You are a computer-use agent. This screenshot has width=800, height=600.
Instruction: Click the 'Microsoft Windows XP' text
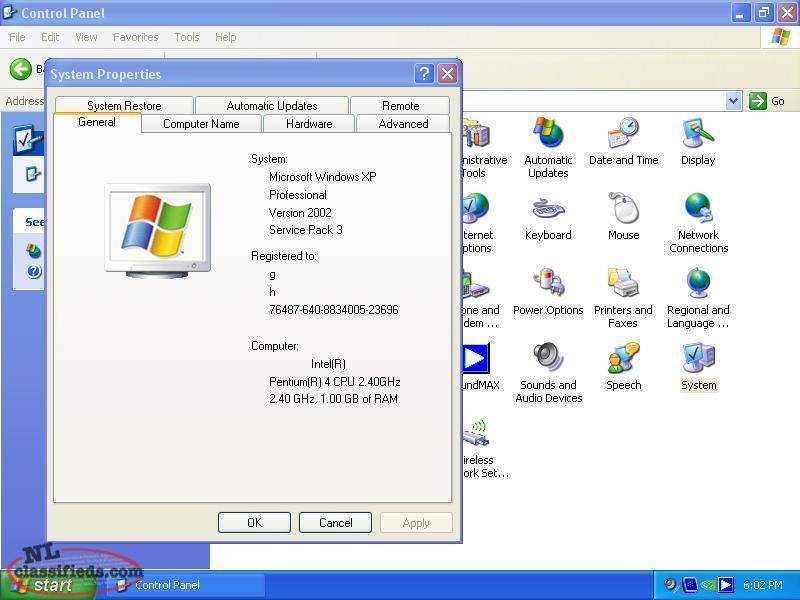coord(322,177)
